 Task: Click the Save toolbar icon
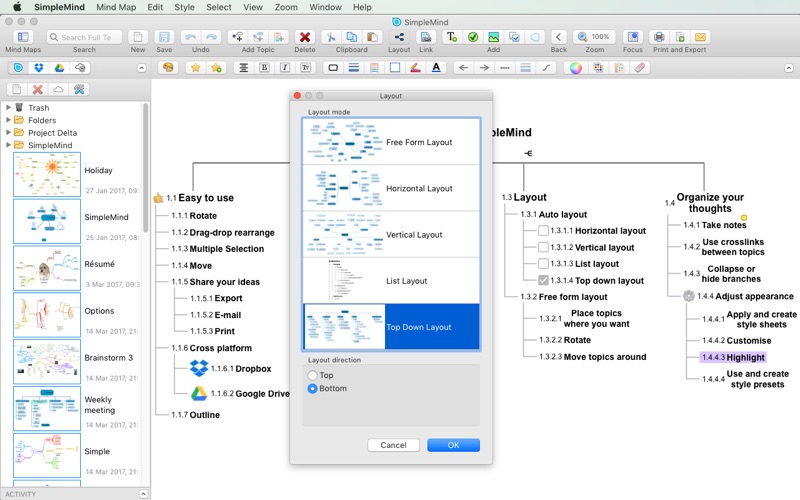164,37
